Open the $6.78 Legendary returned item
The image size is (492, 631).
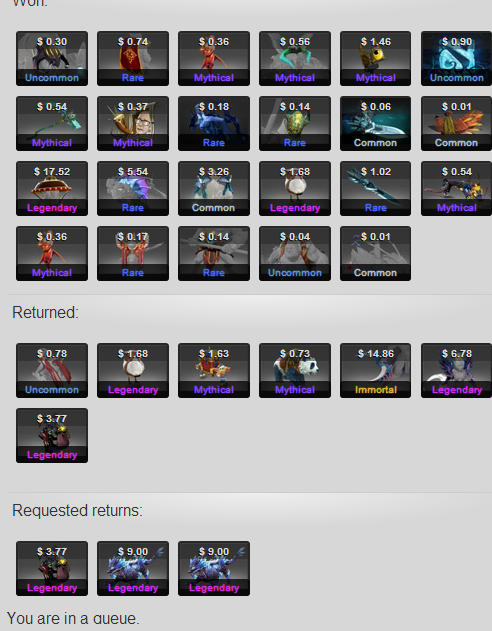click(x=457, y=370)
